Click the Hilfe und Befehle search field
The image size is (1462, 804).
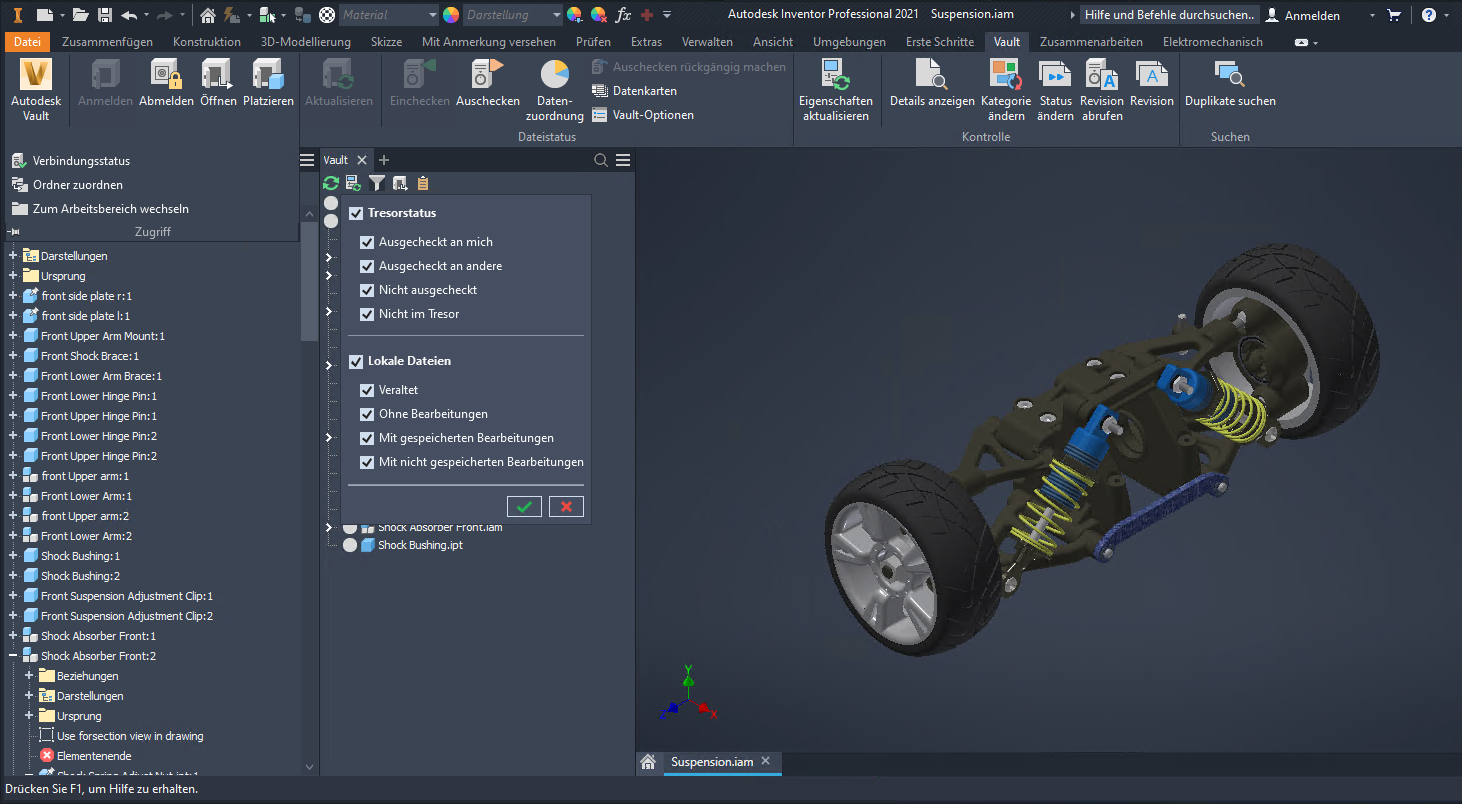(1170, 15)
